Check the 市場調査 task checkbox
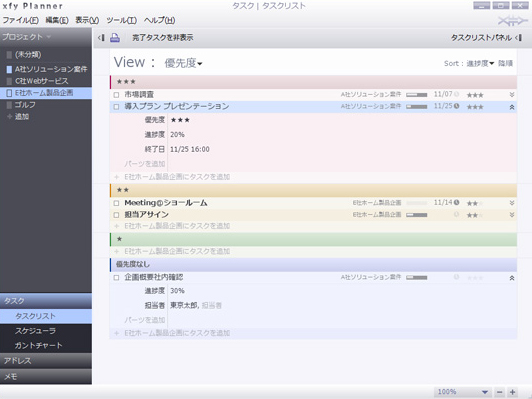Viewport: 532px width, 399px height. 116,95
